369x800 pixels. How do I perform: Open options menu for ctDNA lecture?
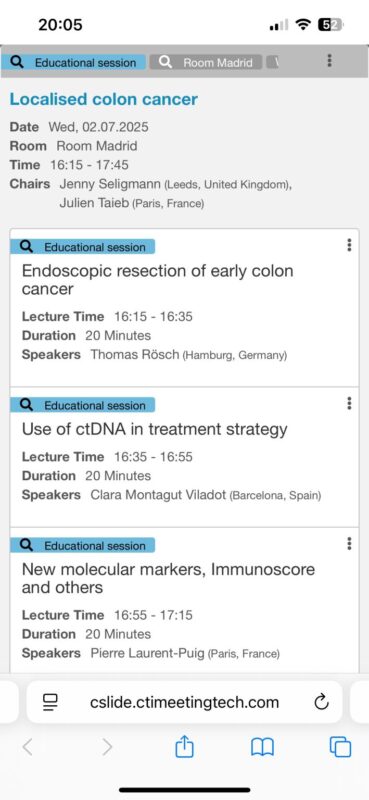coord(349,403)
